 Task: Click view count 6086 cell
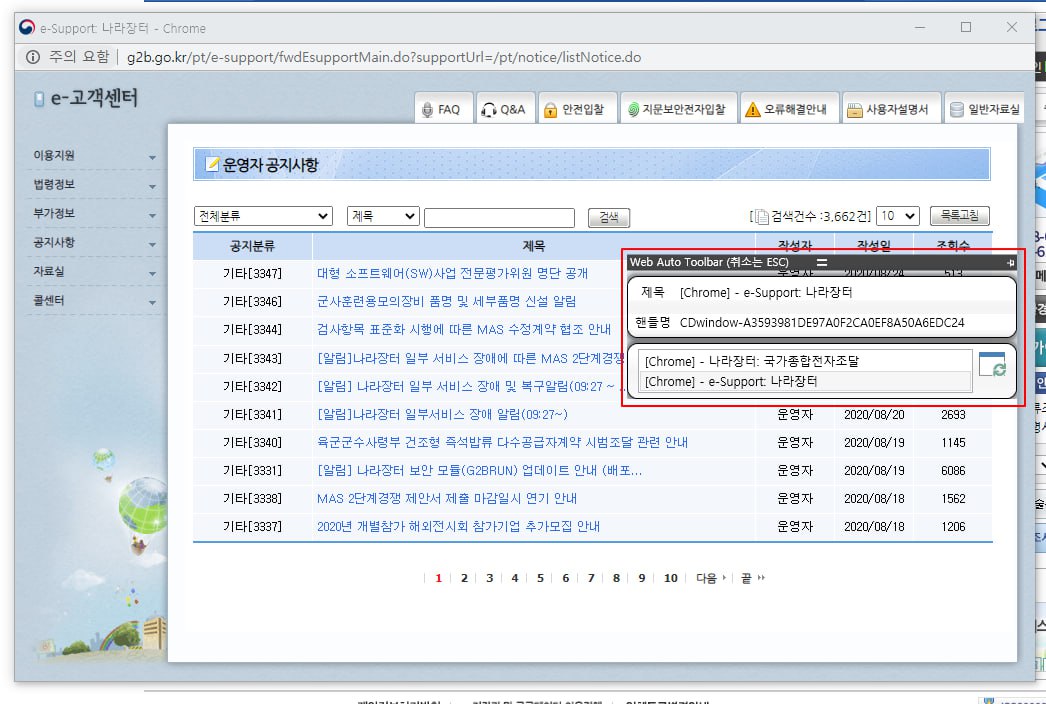click(953, 471)
